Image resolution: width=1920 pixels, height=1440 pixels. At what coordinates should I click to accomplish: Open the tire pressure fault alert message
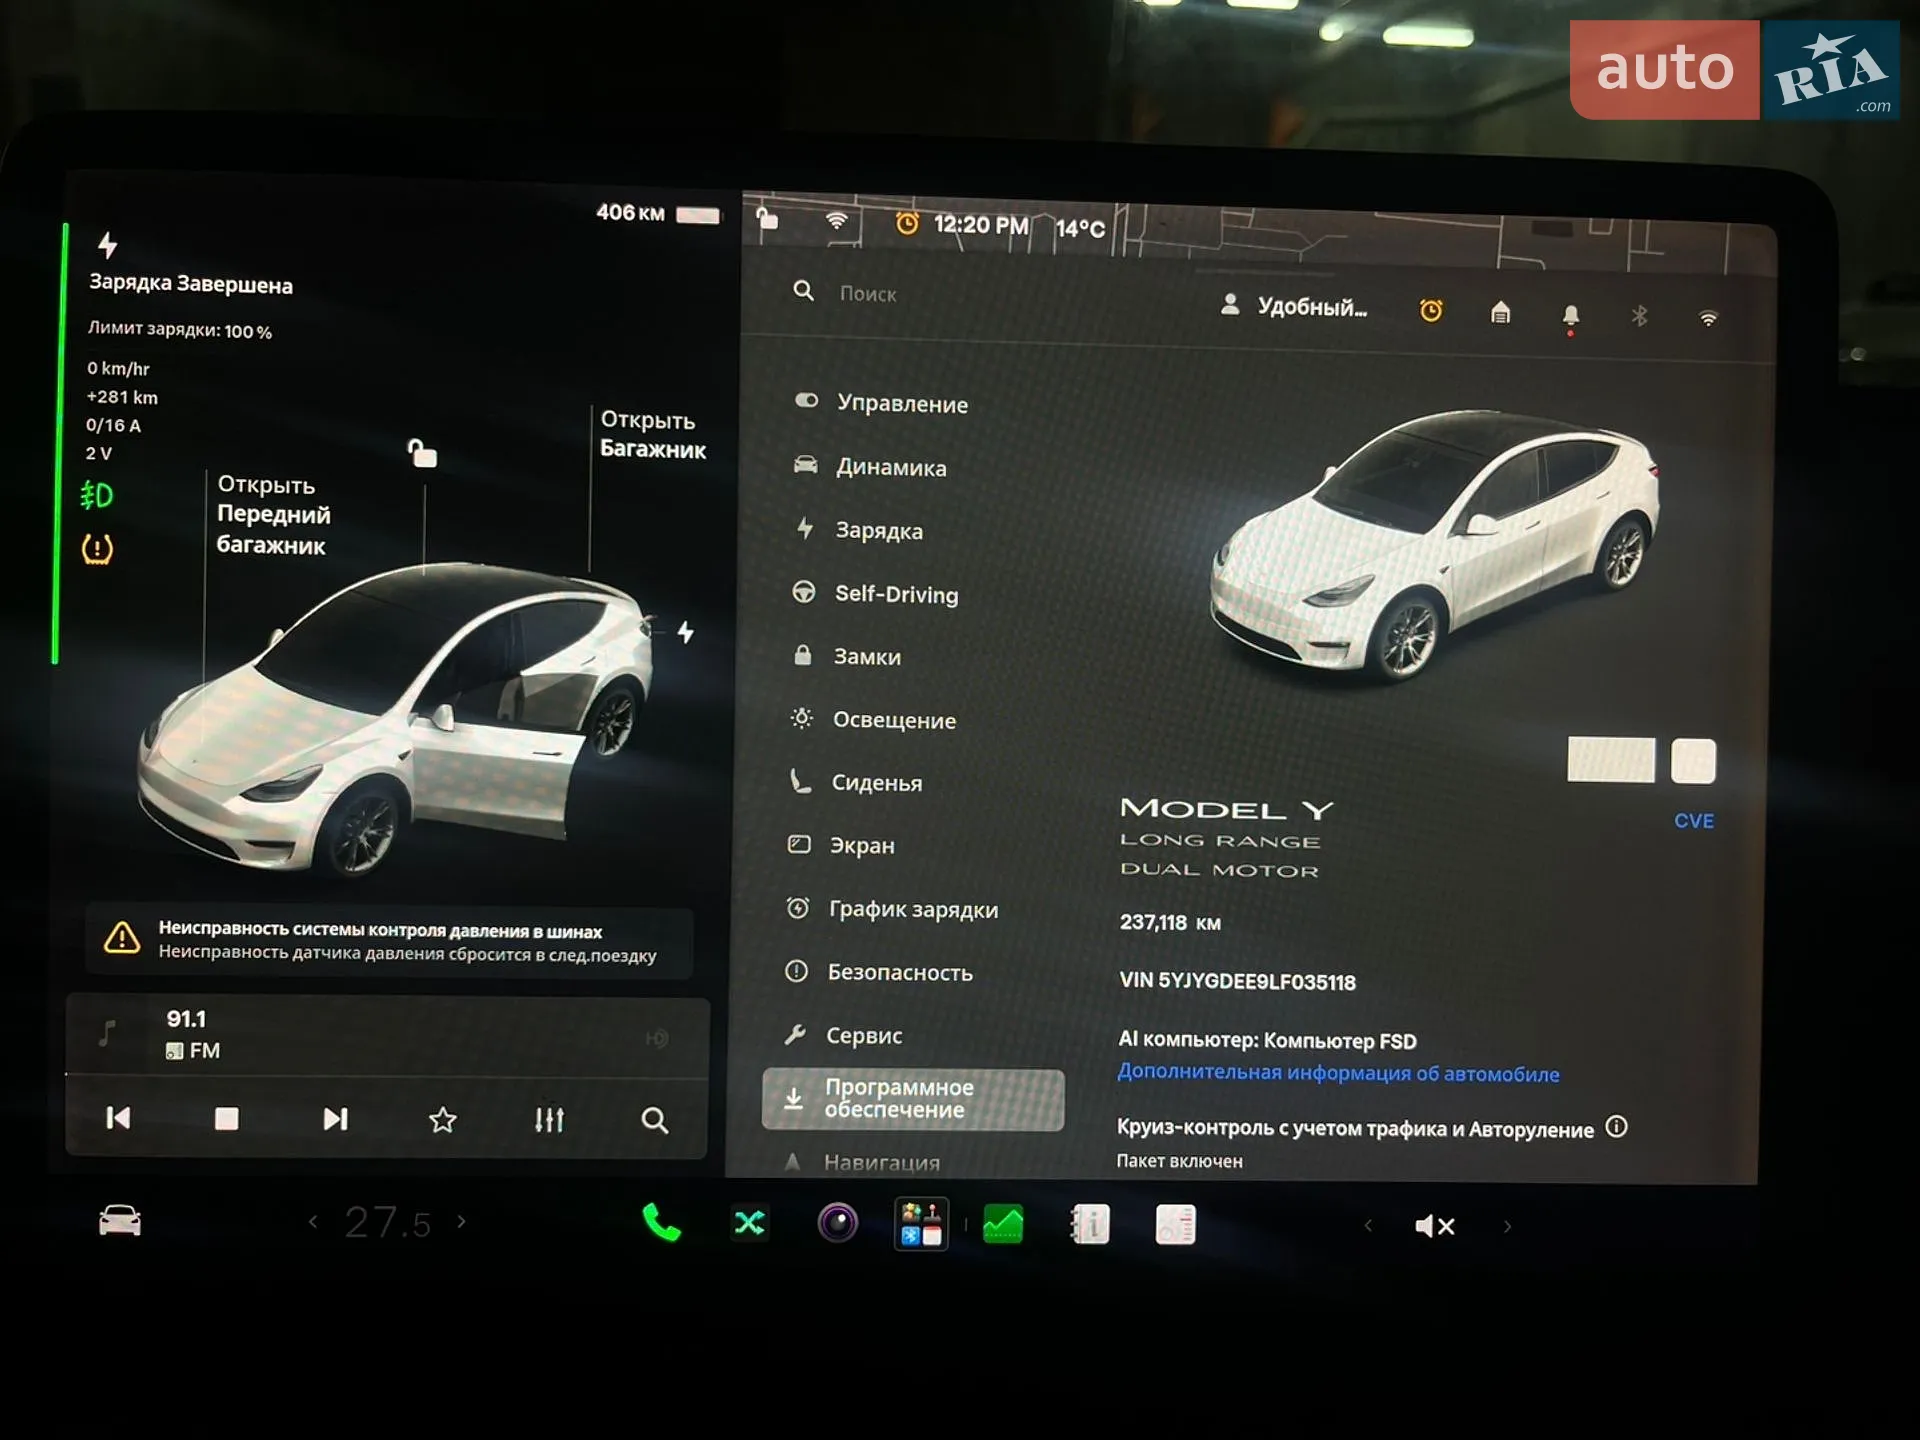[388, 941]
